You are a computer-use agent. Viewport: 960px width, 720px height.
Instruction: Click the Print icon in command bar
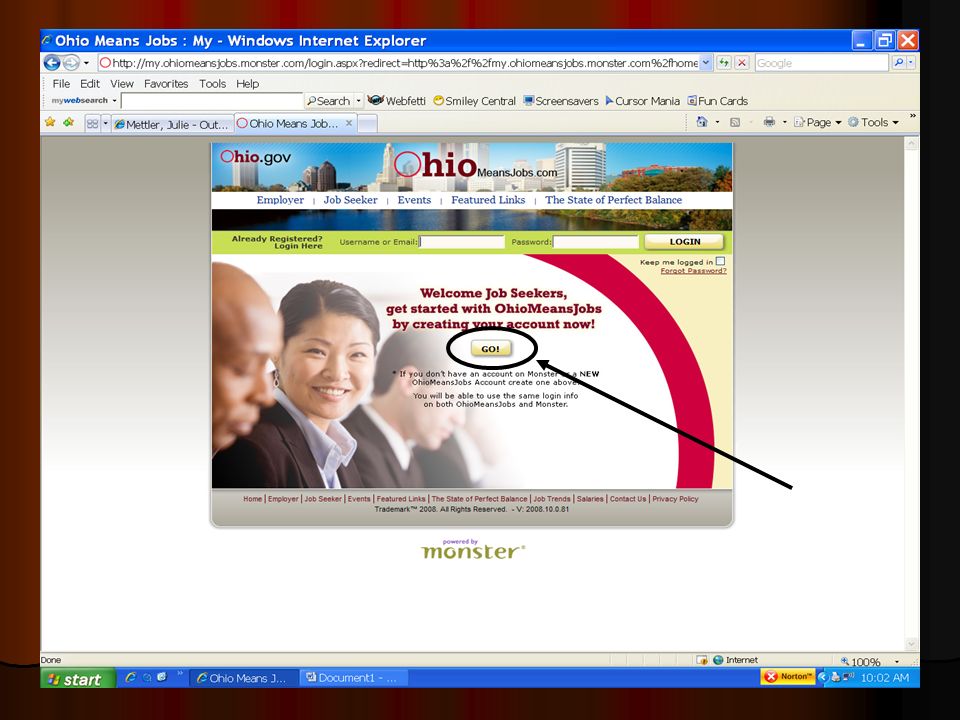point(769,122)
